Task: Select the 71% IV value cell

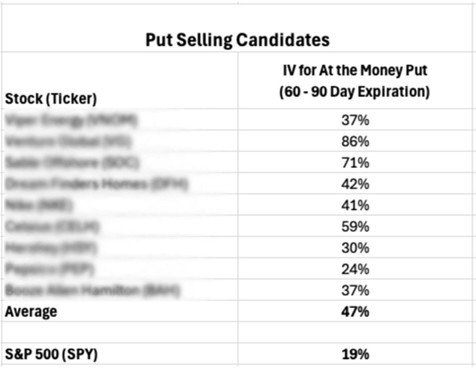Action: point(355,163)
